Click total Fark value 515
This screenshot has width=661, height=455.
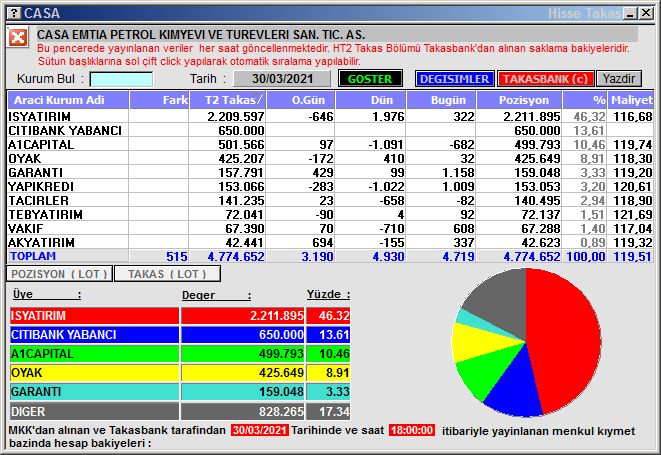(177, 256)
